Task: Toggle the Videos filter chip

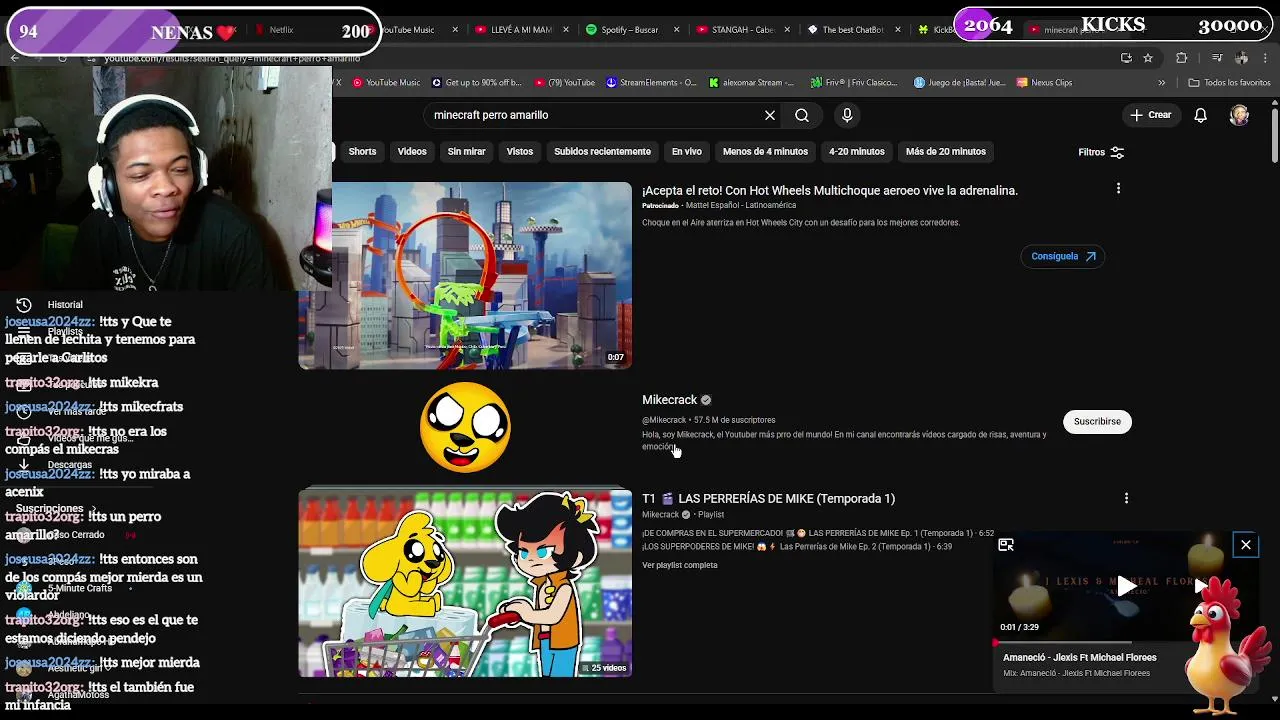Action: coord(412,152)
